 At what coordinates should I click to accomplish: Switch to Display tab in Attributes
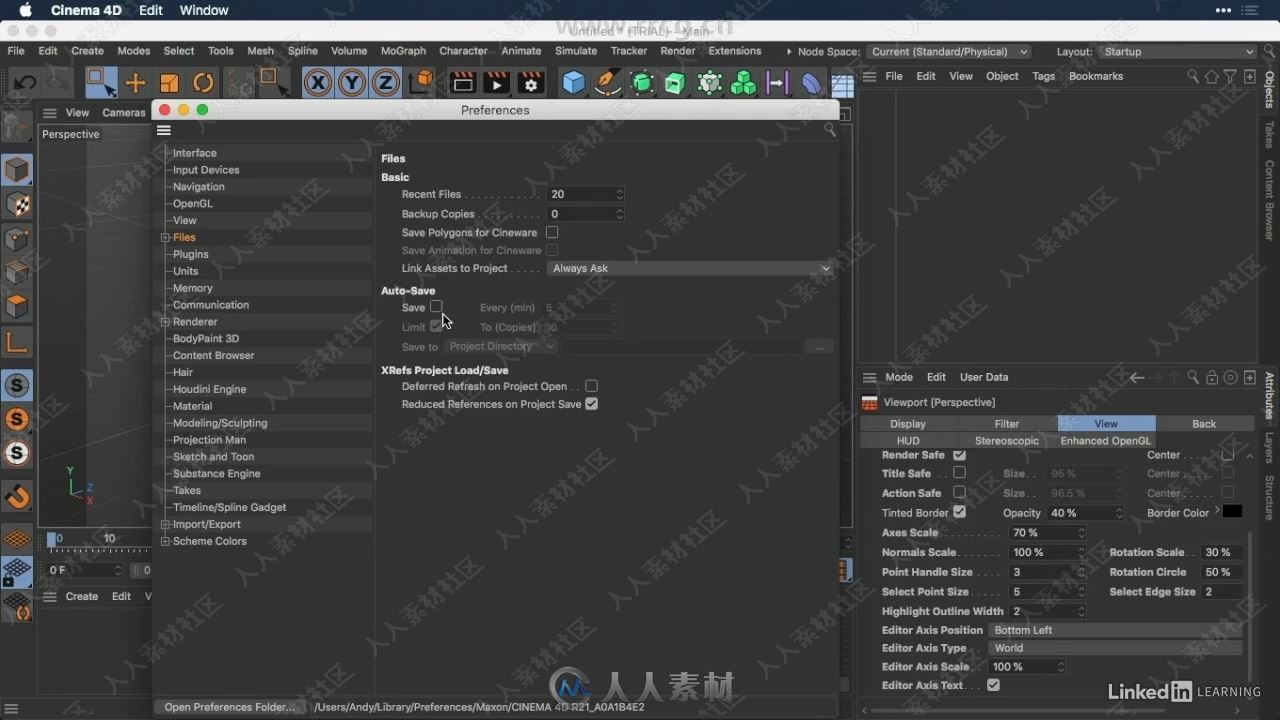pos(908,424)
